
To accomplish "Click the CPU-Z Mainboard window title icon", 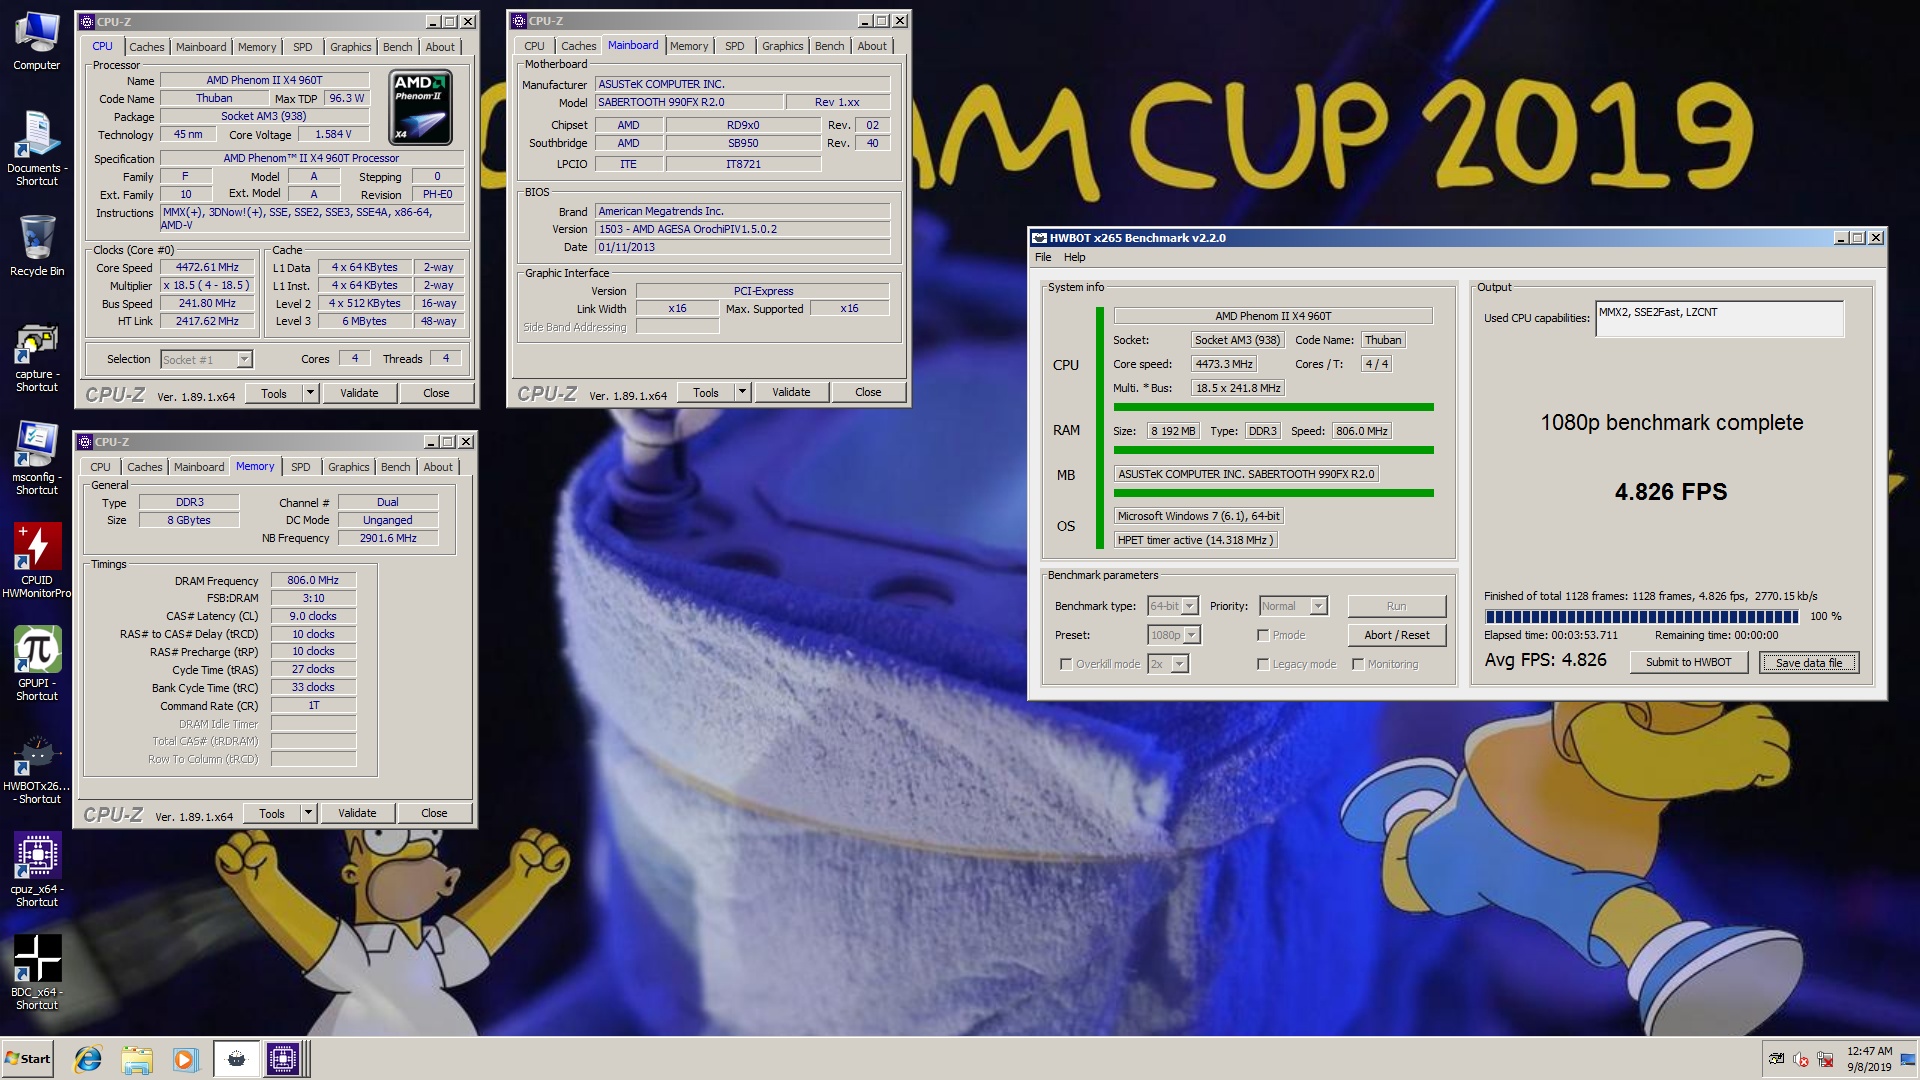I will (x=519, y=21).
